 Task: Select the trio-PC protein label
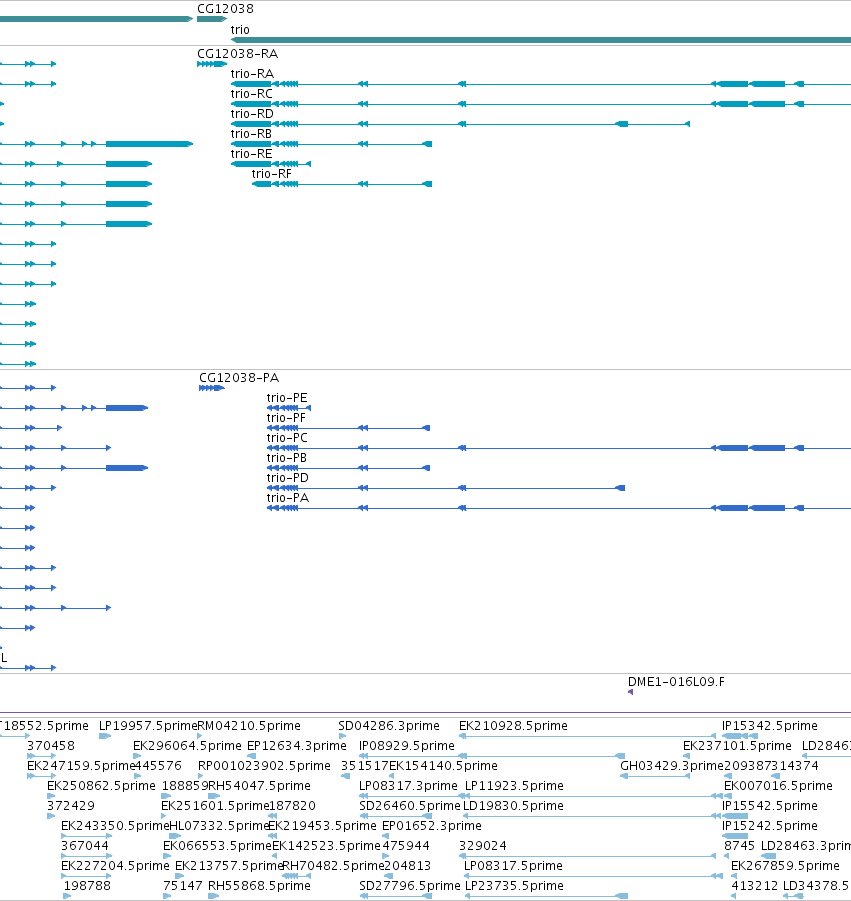(x=287, y=438)
